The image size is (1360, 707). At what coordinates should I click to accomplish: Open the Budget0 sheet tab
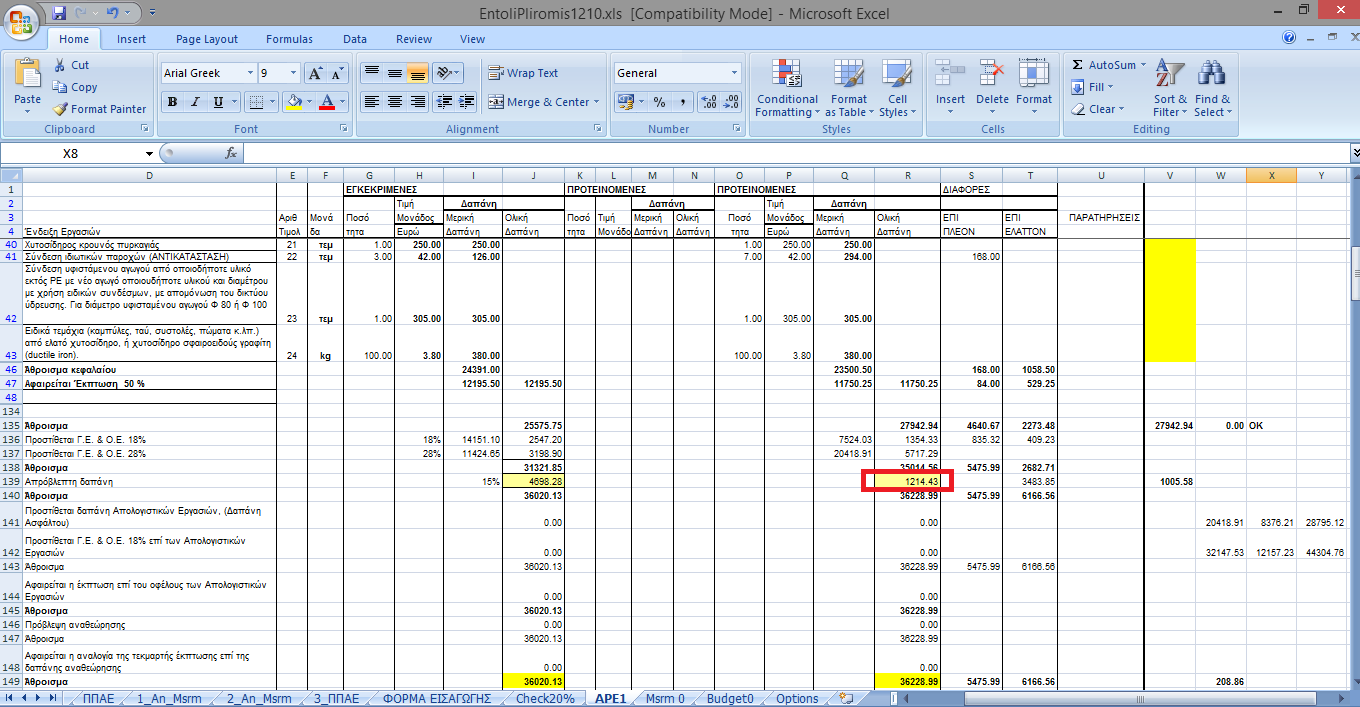[729, 698]
